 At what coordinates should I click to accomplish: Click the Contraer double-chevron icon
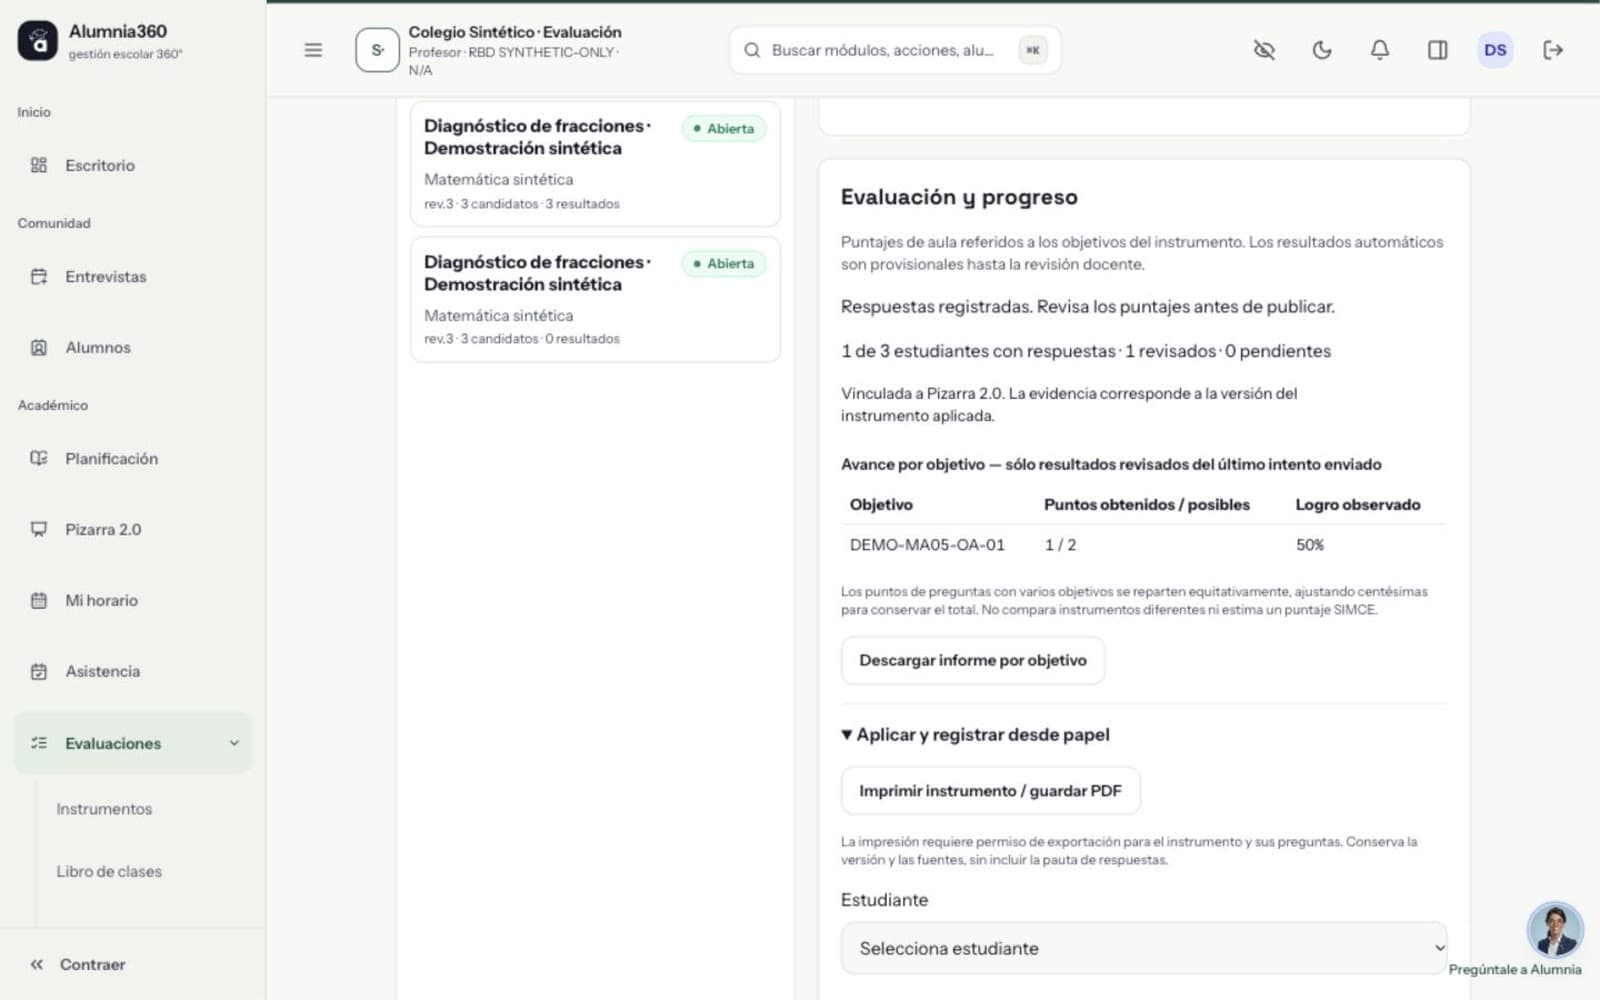(x=37, y=965)
